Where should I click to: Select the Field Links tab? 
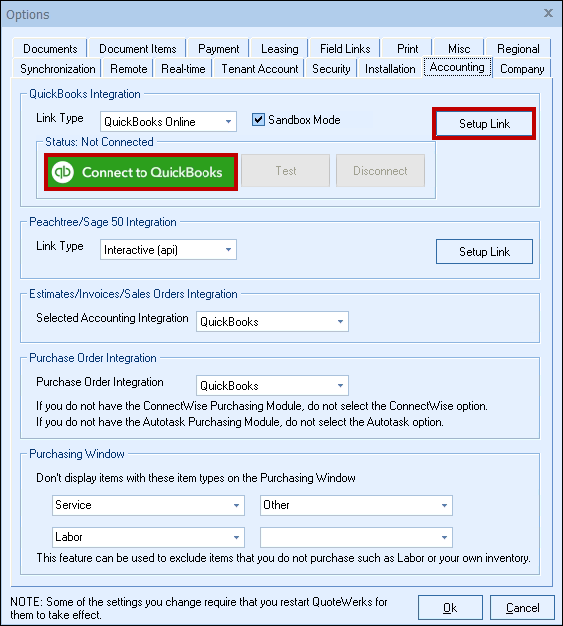pyautogui.click(x=345, y=49)
